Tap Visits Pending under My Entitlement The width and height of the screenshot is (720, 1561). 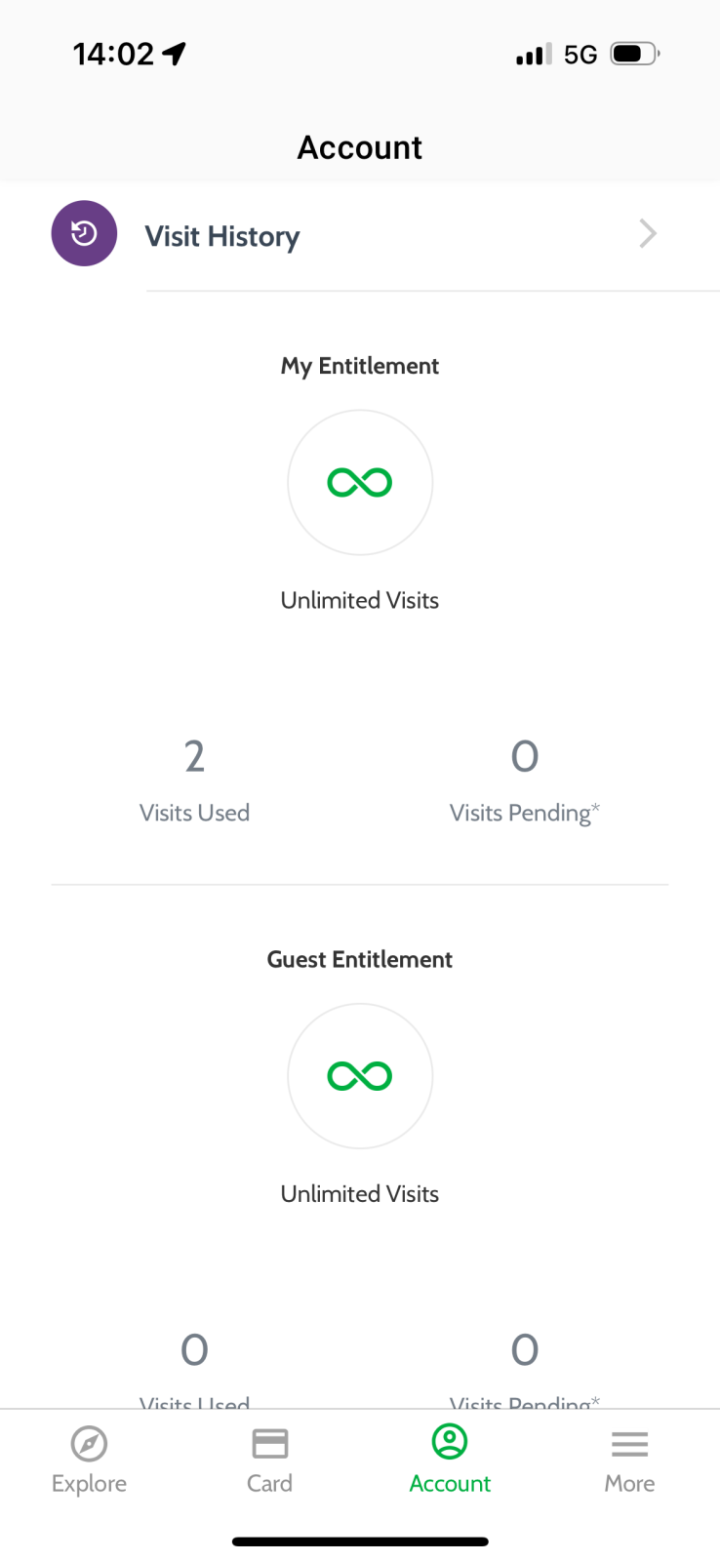tap(525, 813)
